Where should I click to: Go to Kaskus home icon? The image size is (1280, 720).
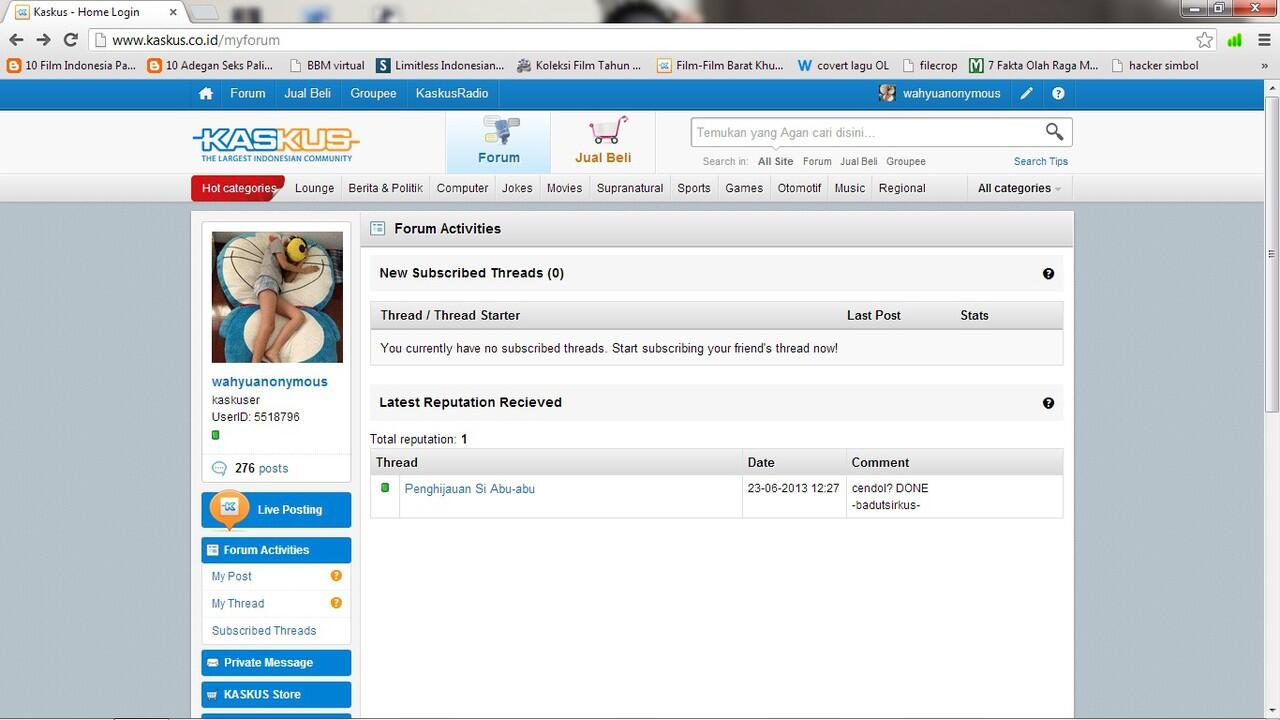coord(205,93)
